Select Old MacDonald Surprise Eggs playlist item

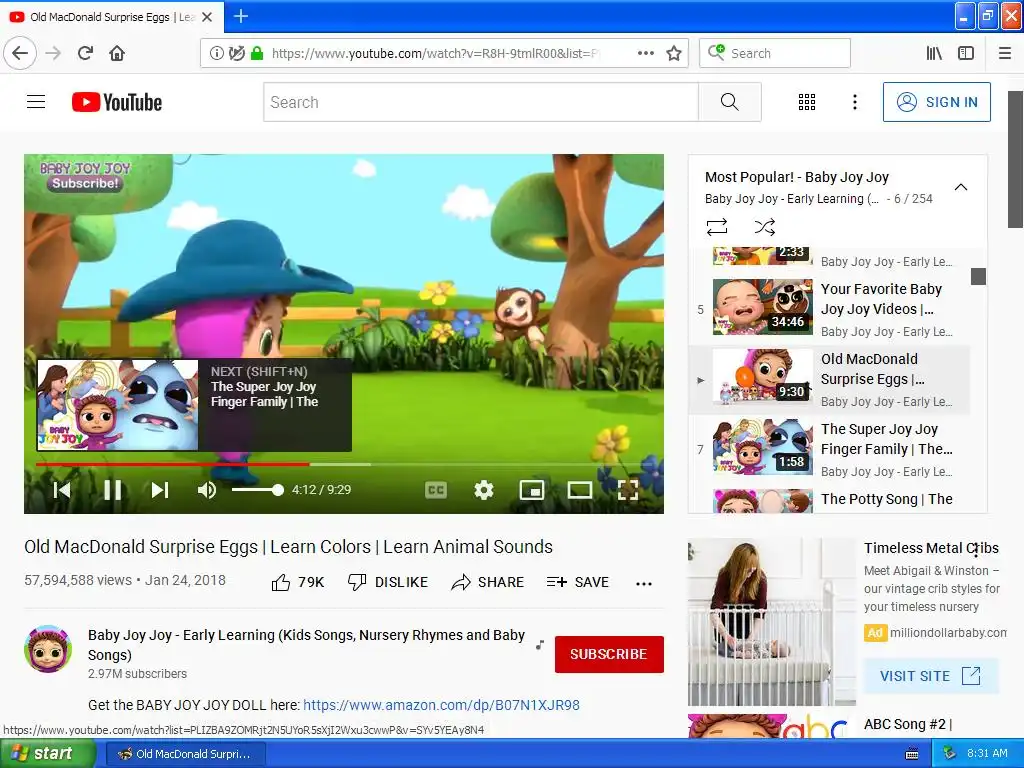click(x=829, y=380)
